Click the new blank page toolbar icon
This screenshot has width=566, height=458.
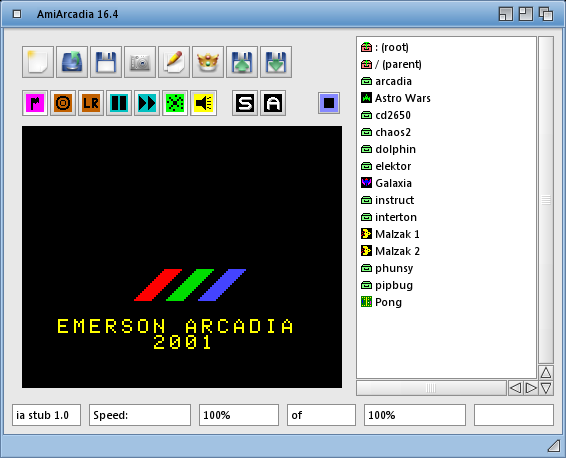[x=38, y=62]
